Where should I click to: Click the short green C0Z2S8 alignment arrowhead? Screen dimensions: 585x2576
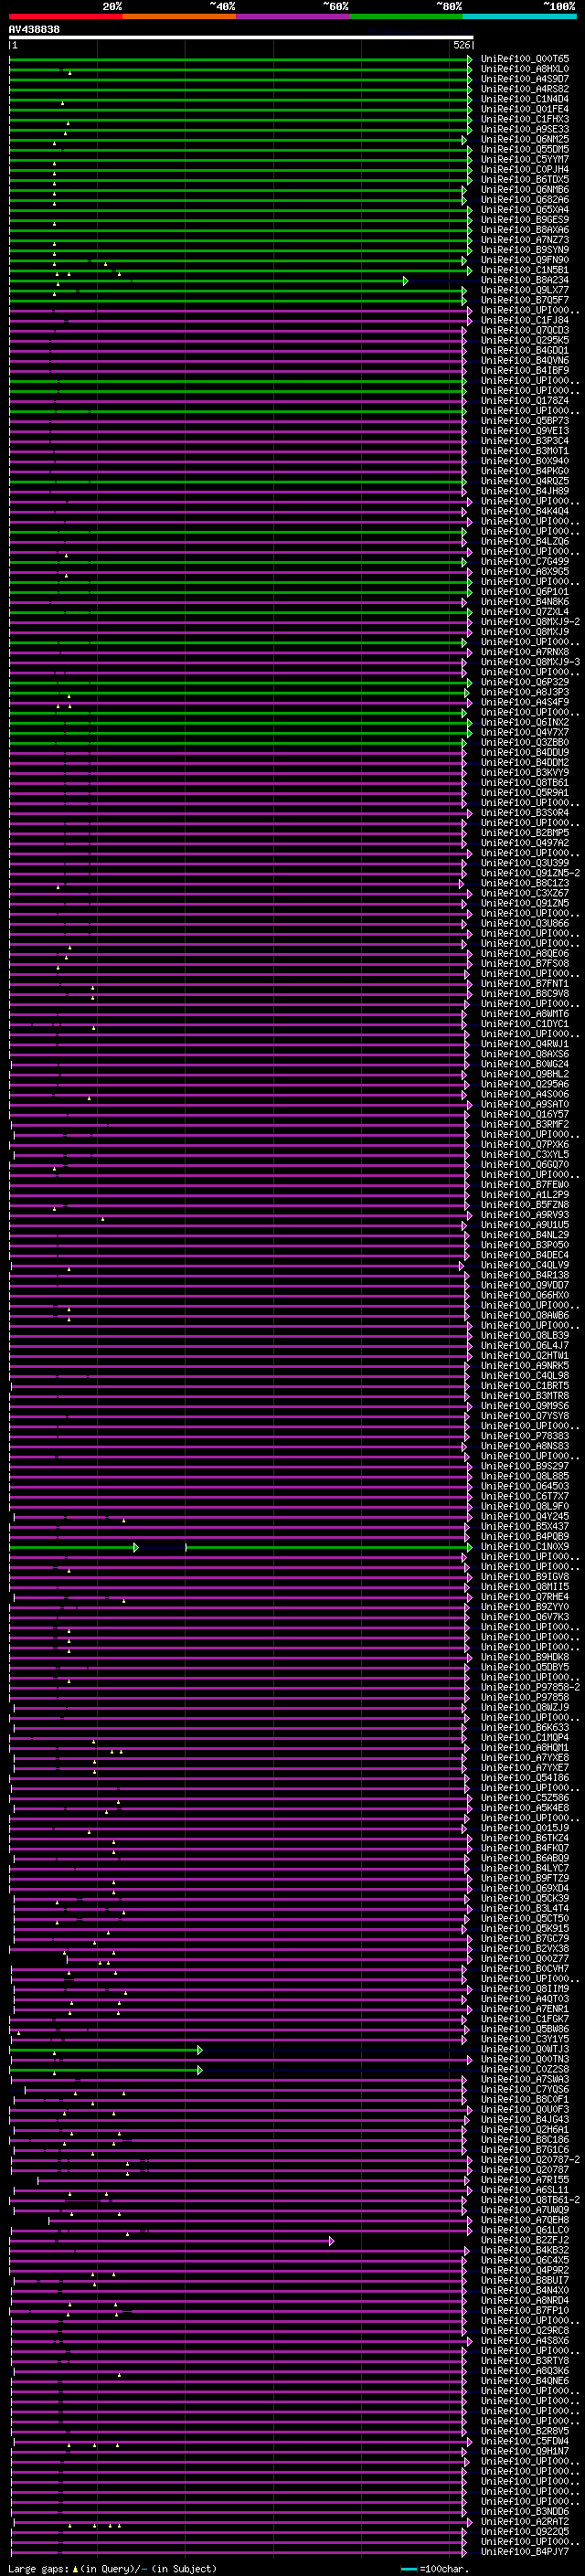tap(200, 2070)
